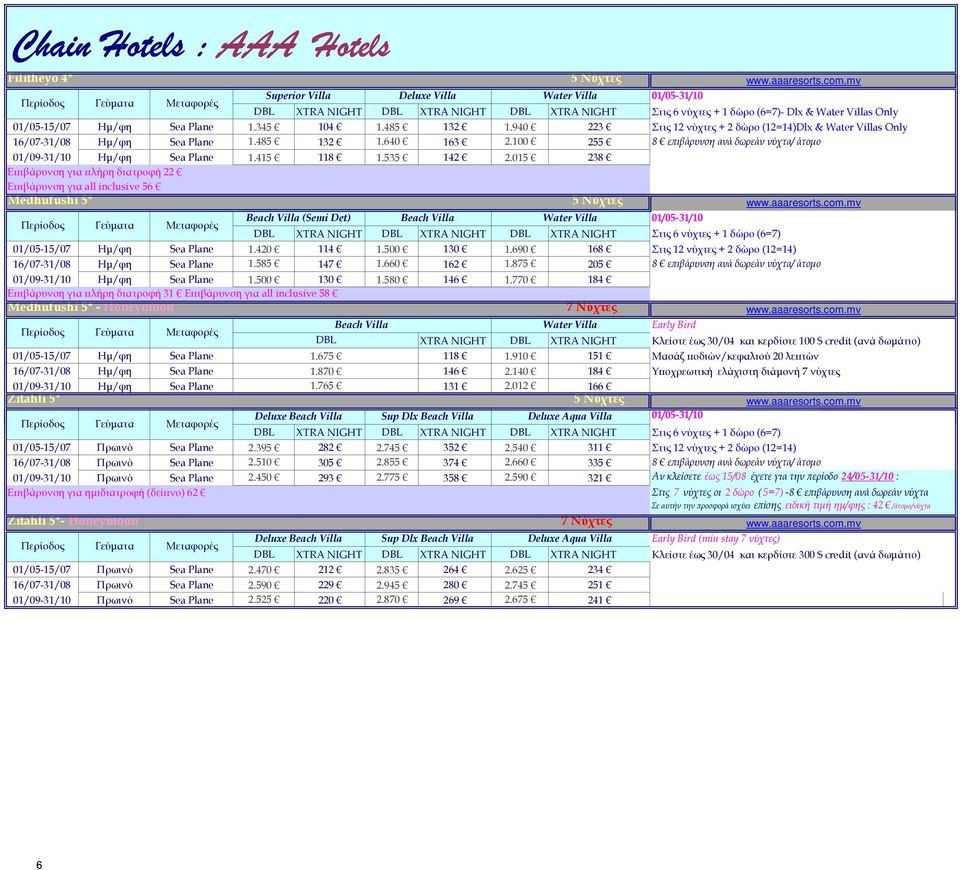Select the 'Early Bird (min stay 7 νύχτες)' note

pyautogui.click(x=716, y=539)
